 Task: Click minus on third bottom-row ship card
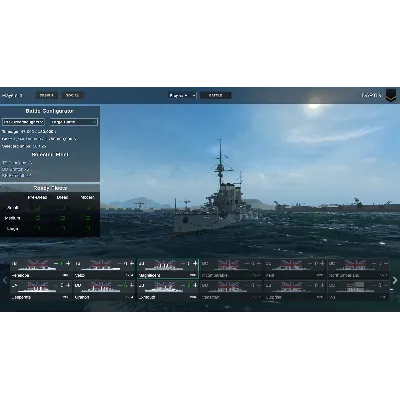click(183, 285)
